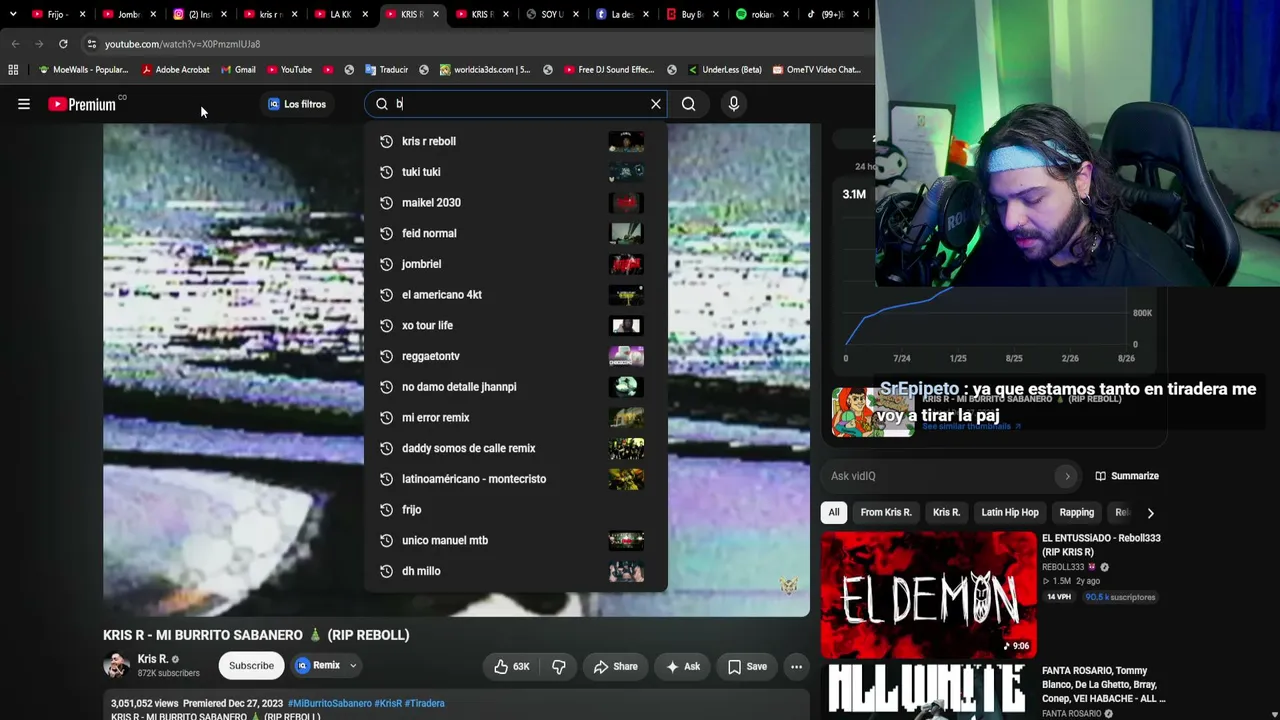
Task: Pick the 'tuki tuki' search suggestion
Action: [x=515, y=172]
